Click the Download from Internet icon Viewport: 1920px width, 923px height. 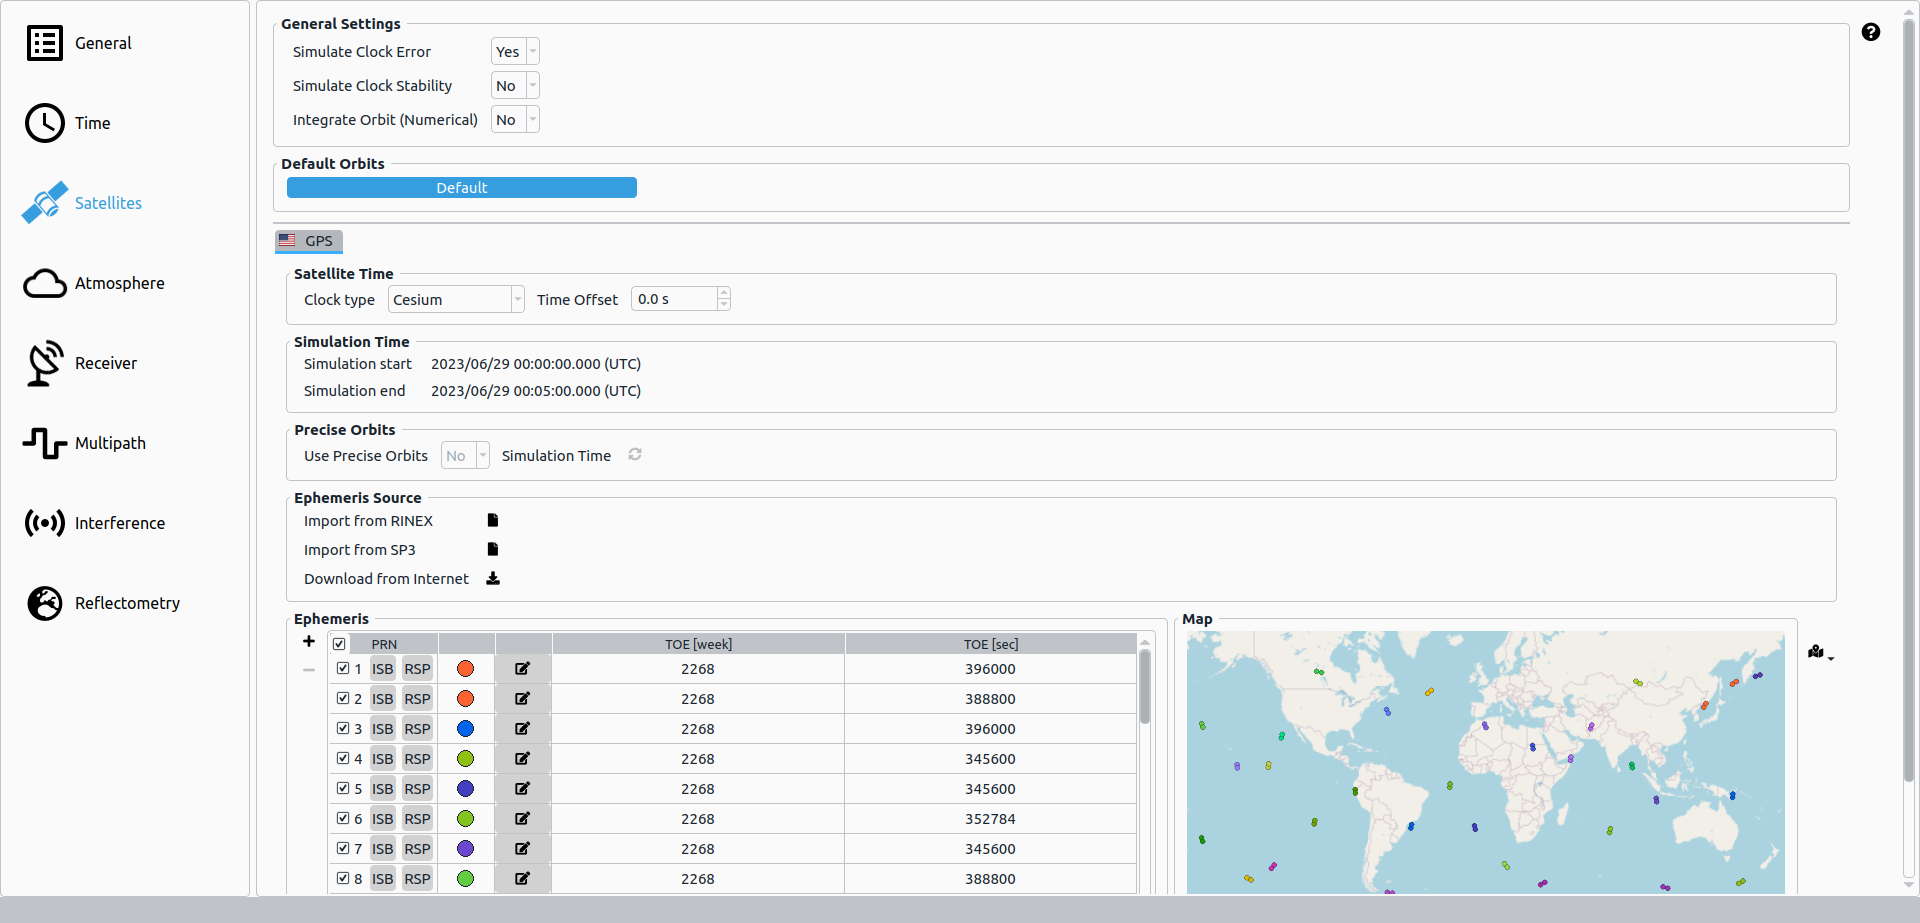[492, 578]
